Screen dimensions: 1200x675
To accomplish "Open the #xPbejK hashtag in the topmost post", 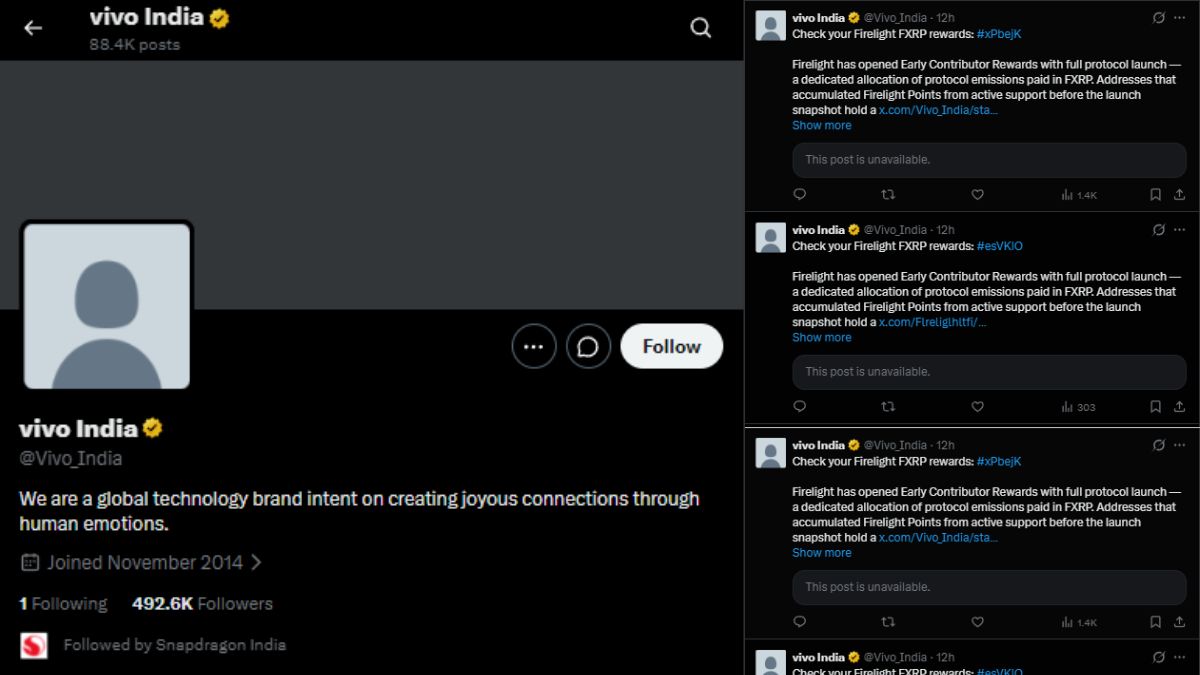I will (x=999, y=34).
